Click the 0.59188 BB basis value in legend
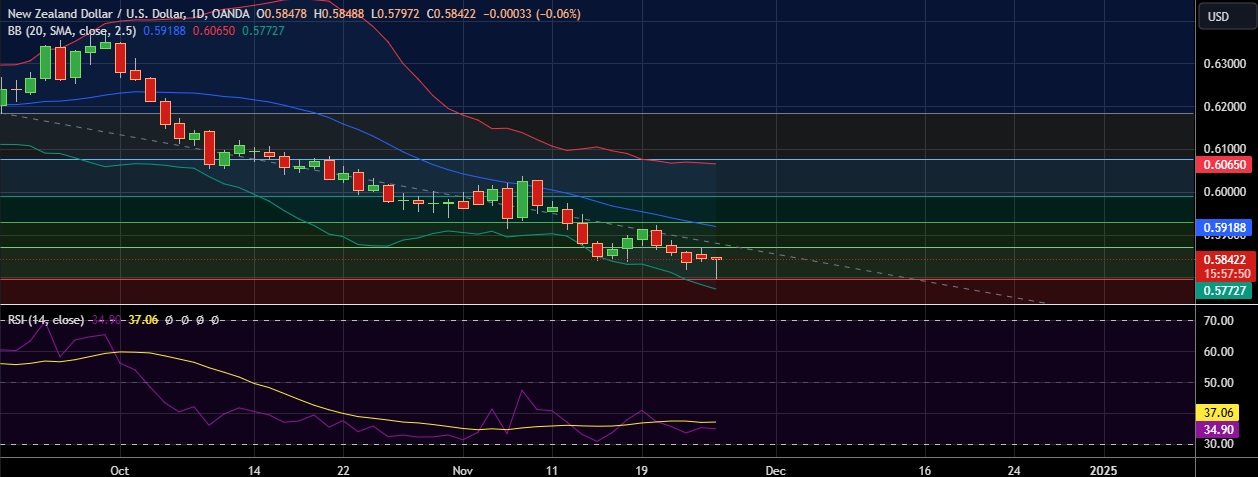 pyautogui.click(x=166, y=31)
